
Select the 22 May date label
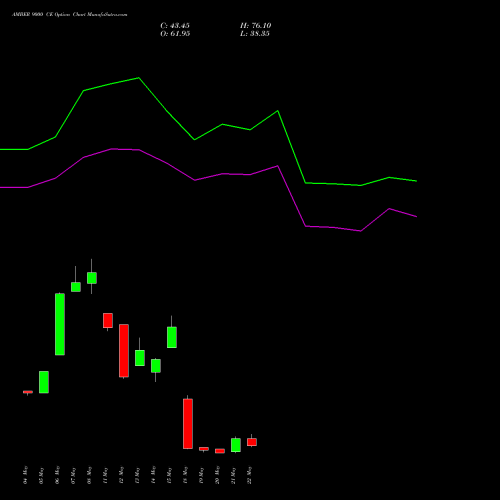click(x=250, y=475)
